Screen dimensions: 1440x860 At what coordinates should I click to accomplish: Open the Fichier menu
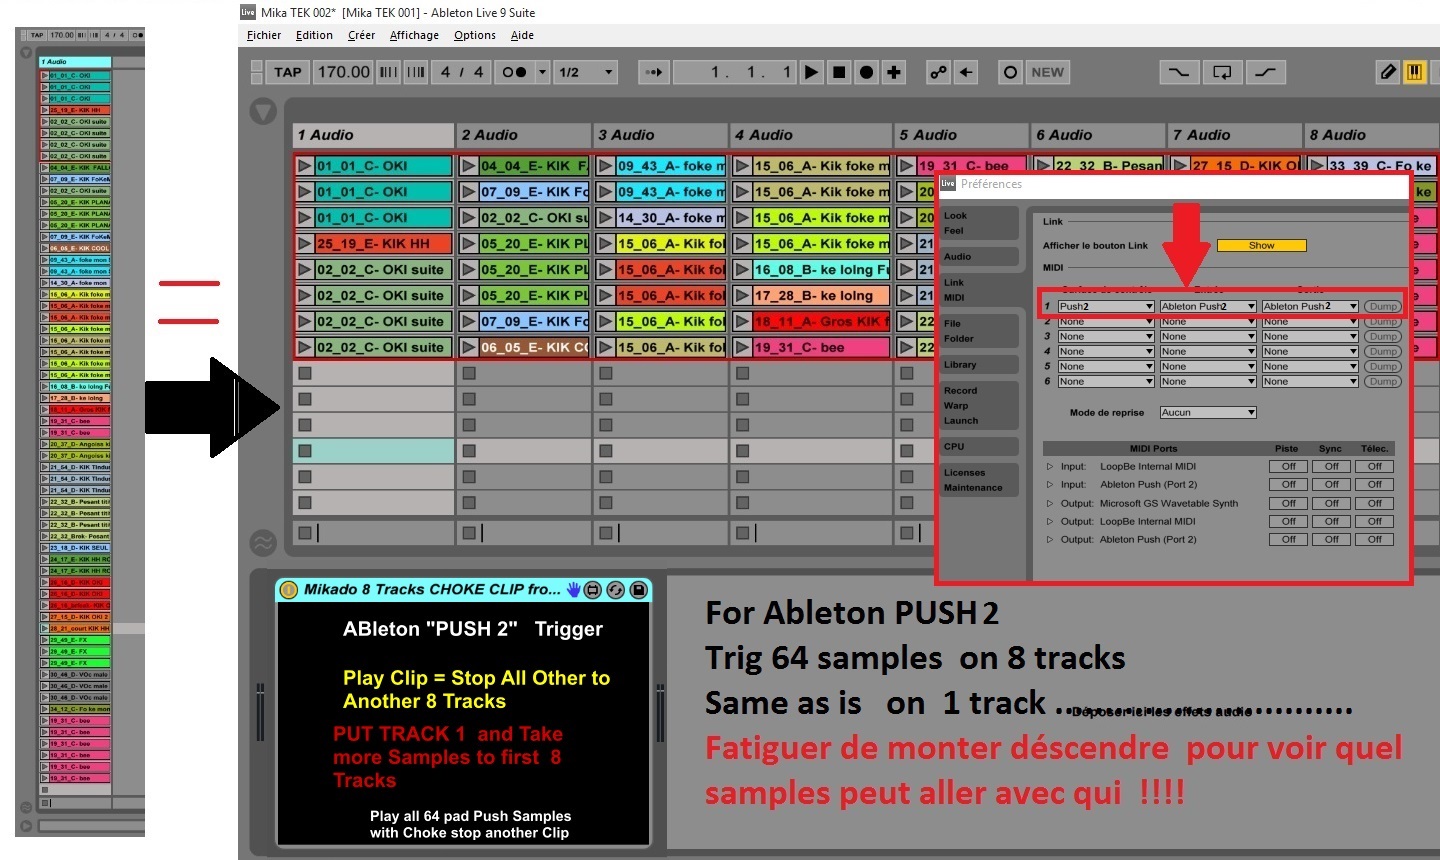264,35
